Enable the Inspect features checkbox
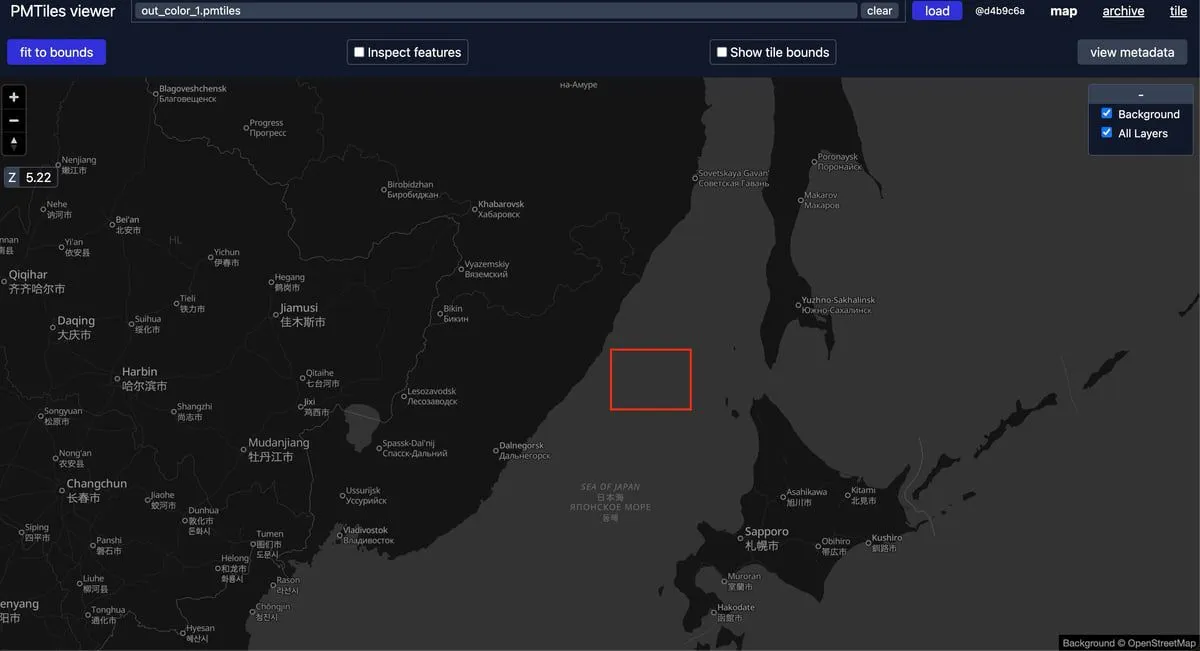1200x651 pixels. coord(360,52)
